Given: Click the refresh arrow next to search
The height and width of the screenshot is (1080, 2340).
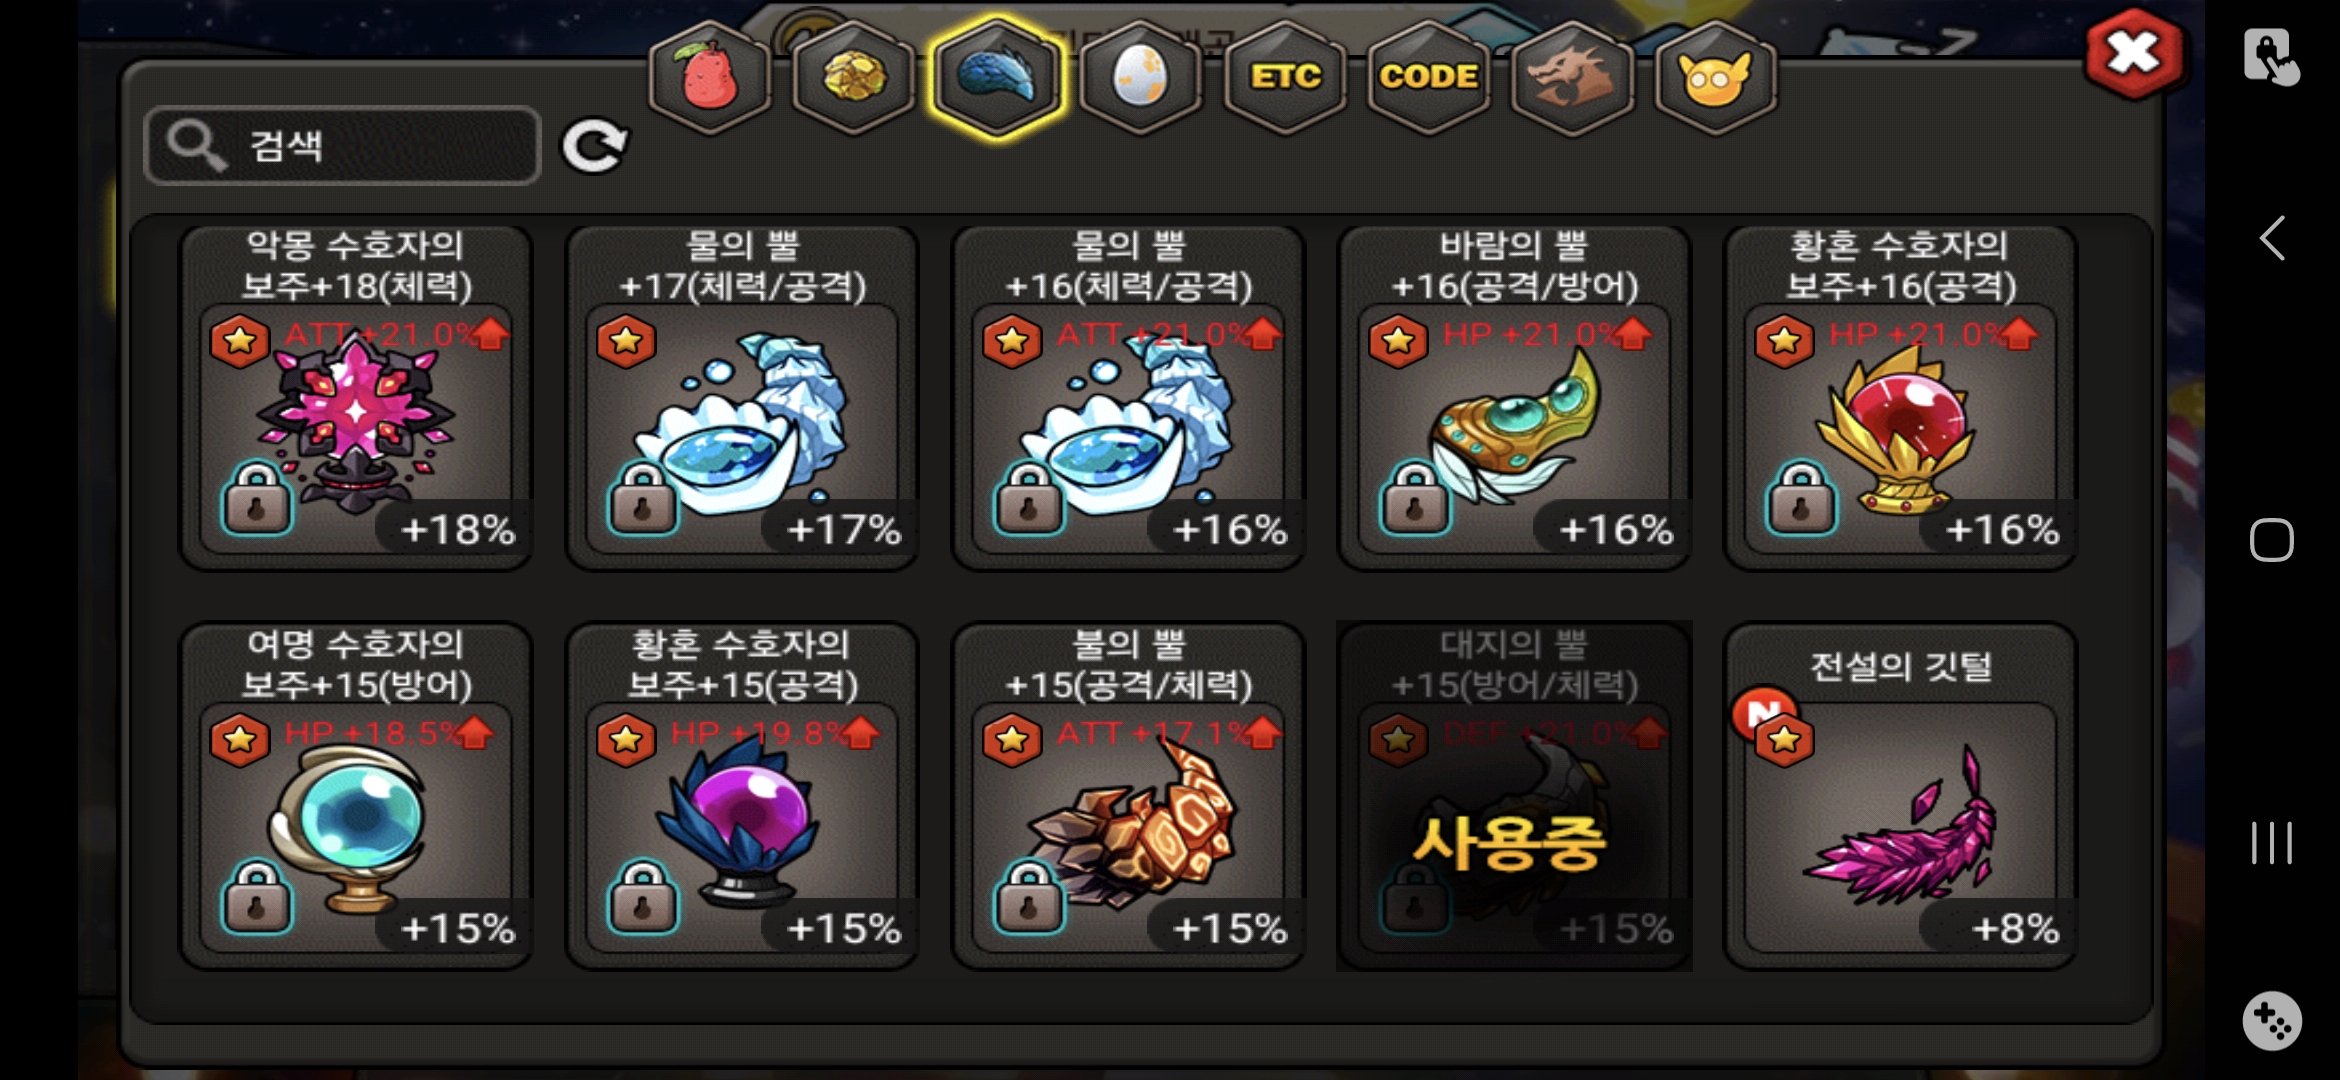Looking at the screenshot, I should coord(595,146).
